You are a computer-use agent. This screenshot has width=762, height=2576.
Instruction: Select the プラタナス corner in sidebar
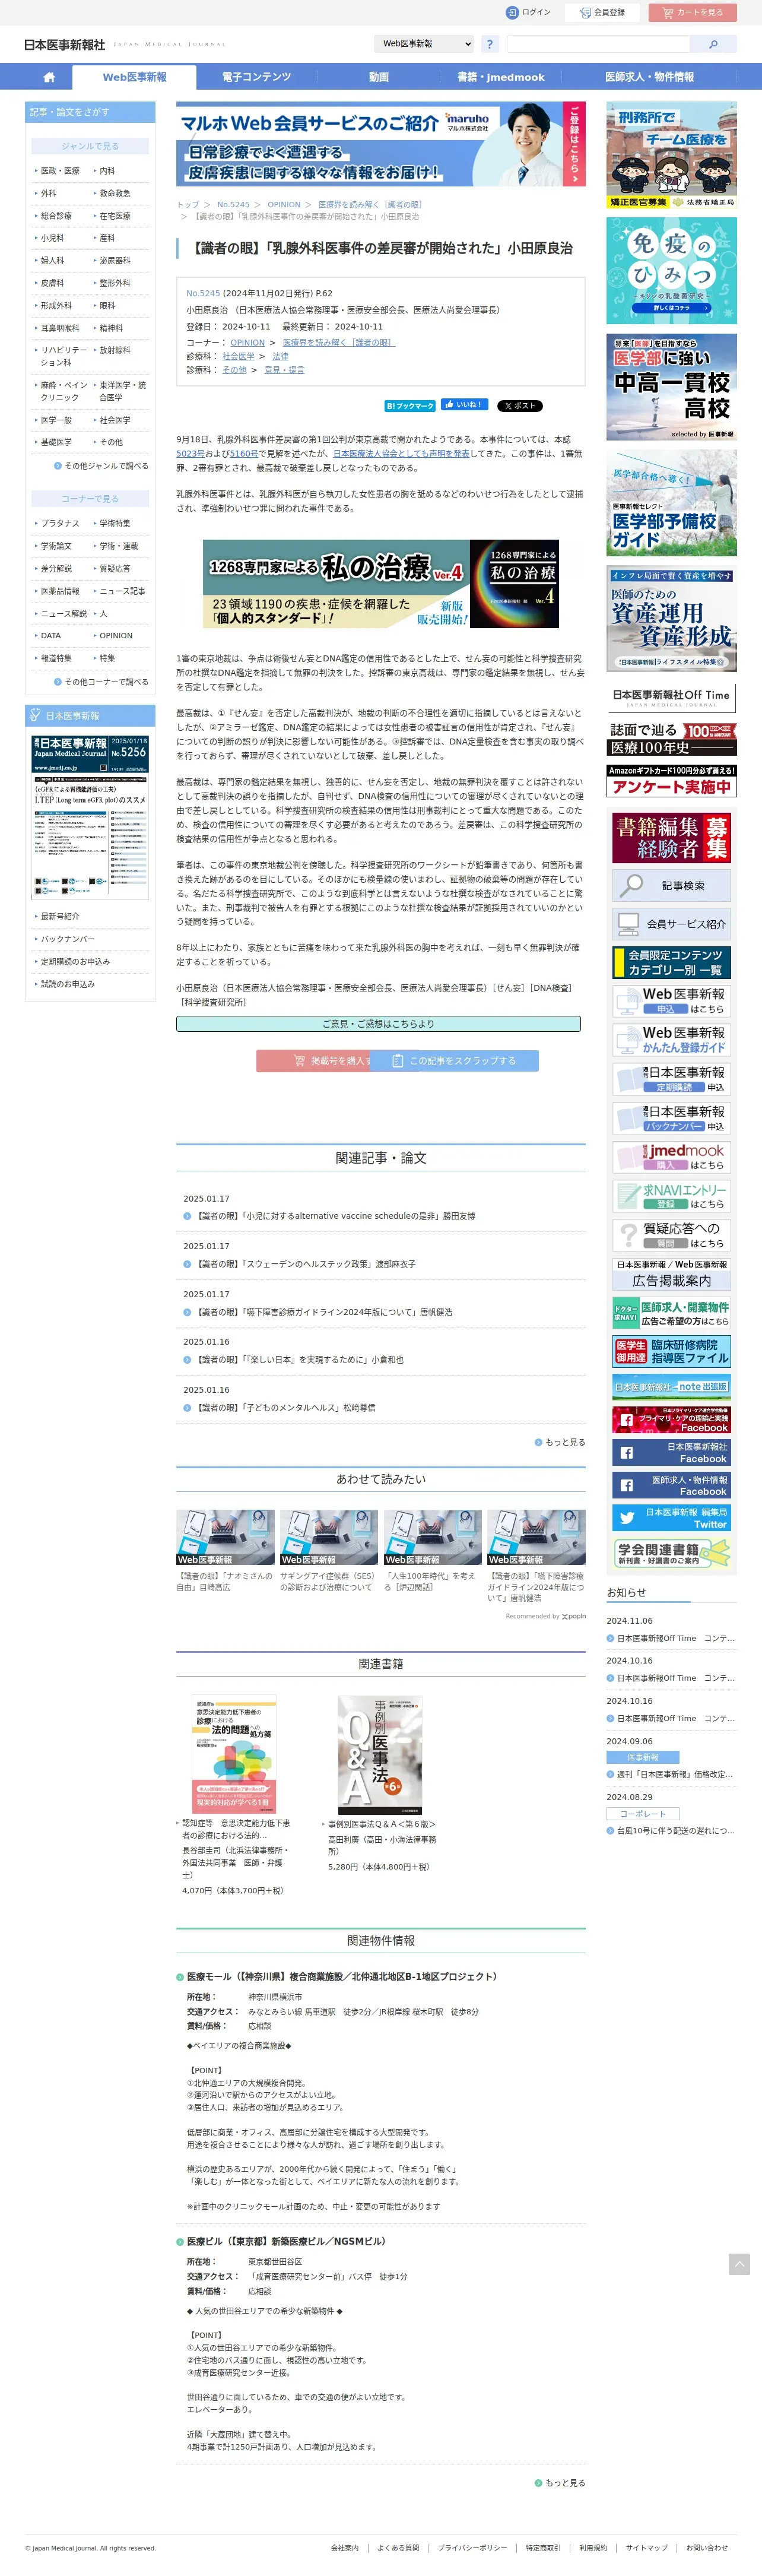tap(60, 523)
